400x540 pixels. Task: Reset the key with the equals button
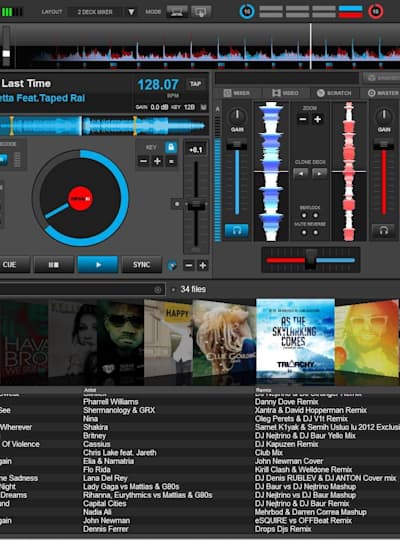tap(171, 161)
